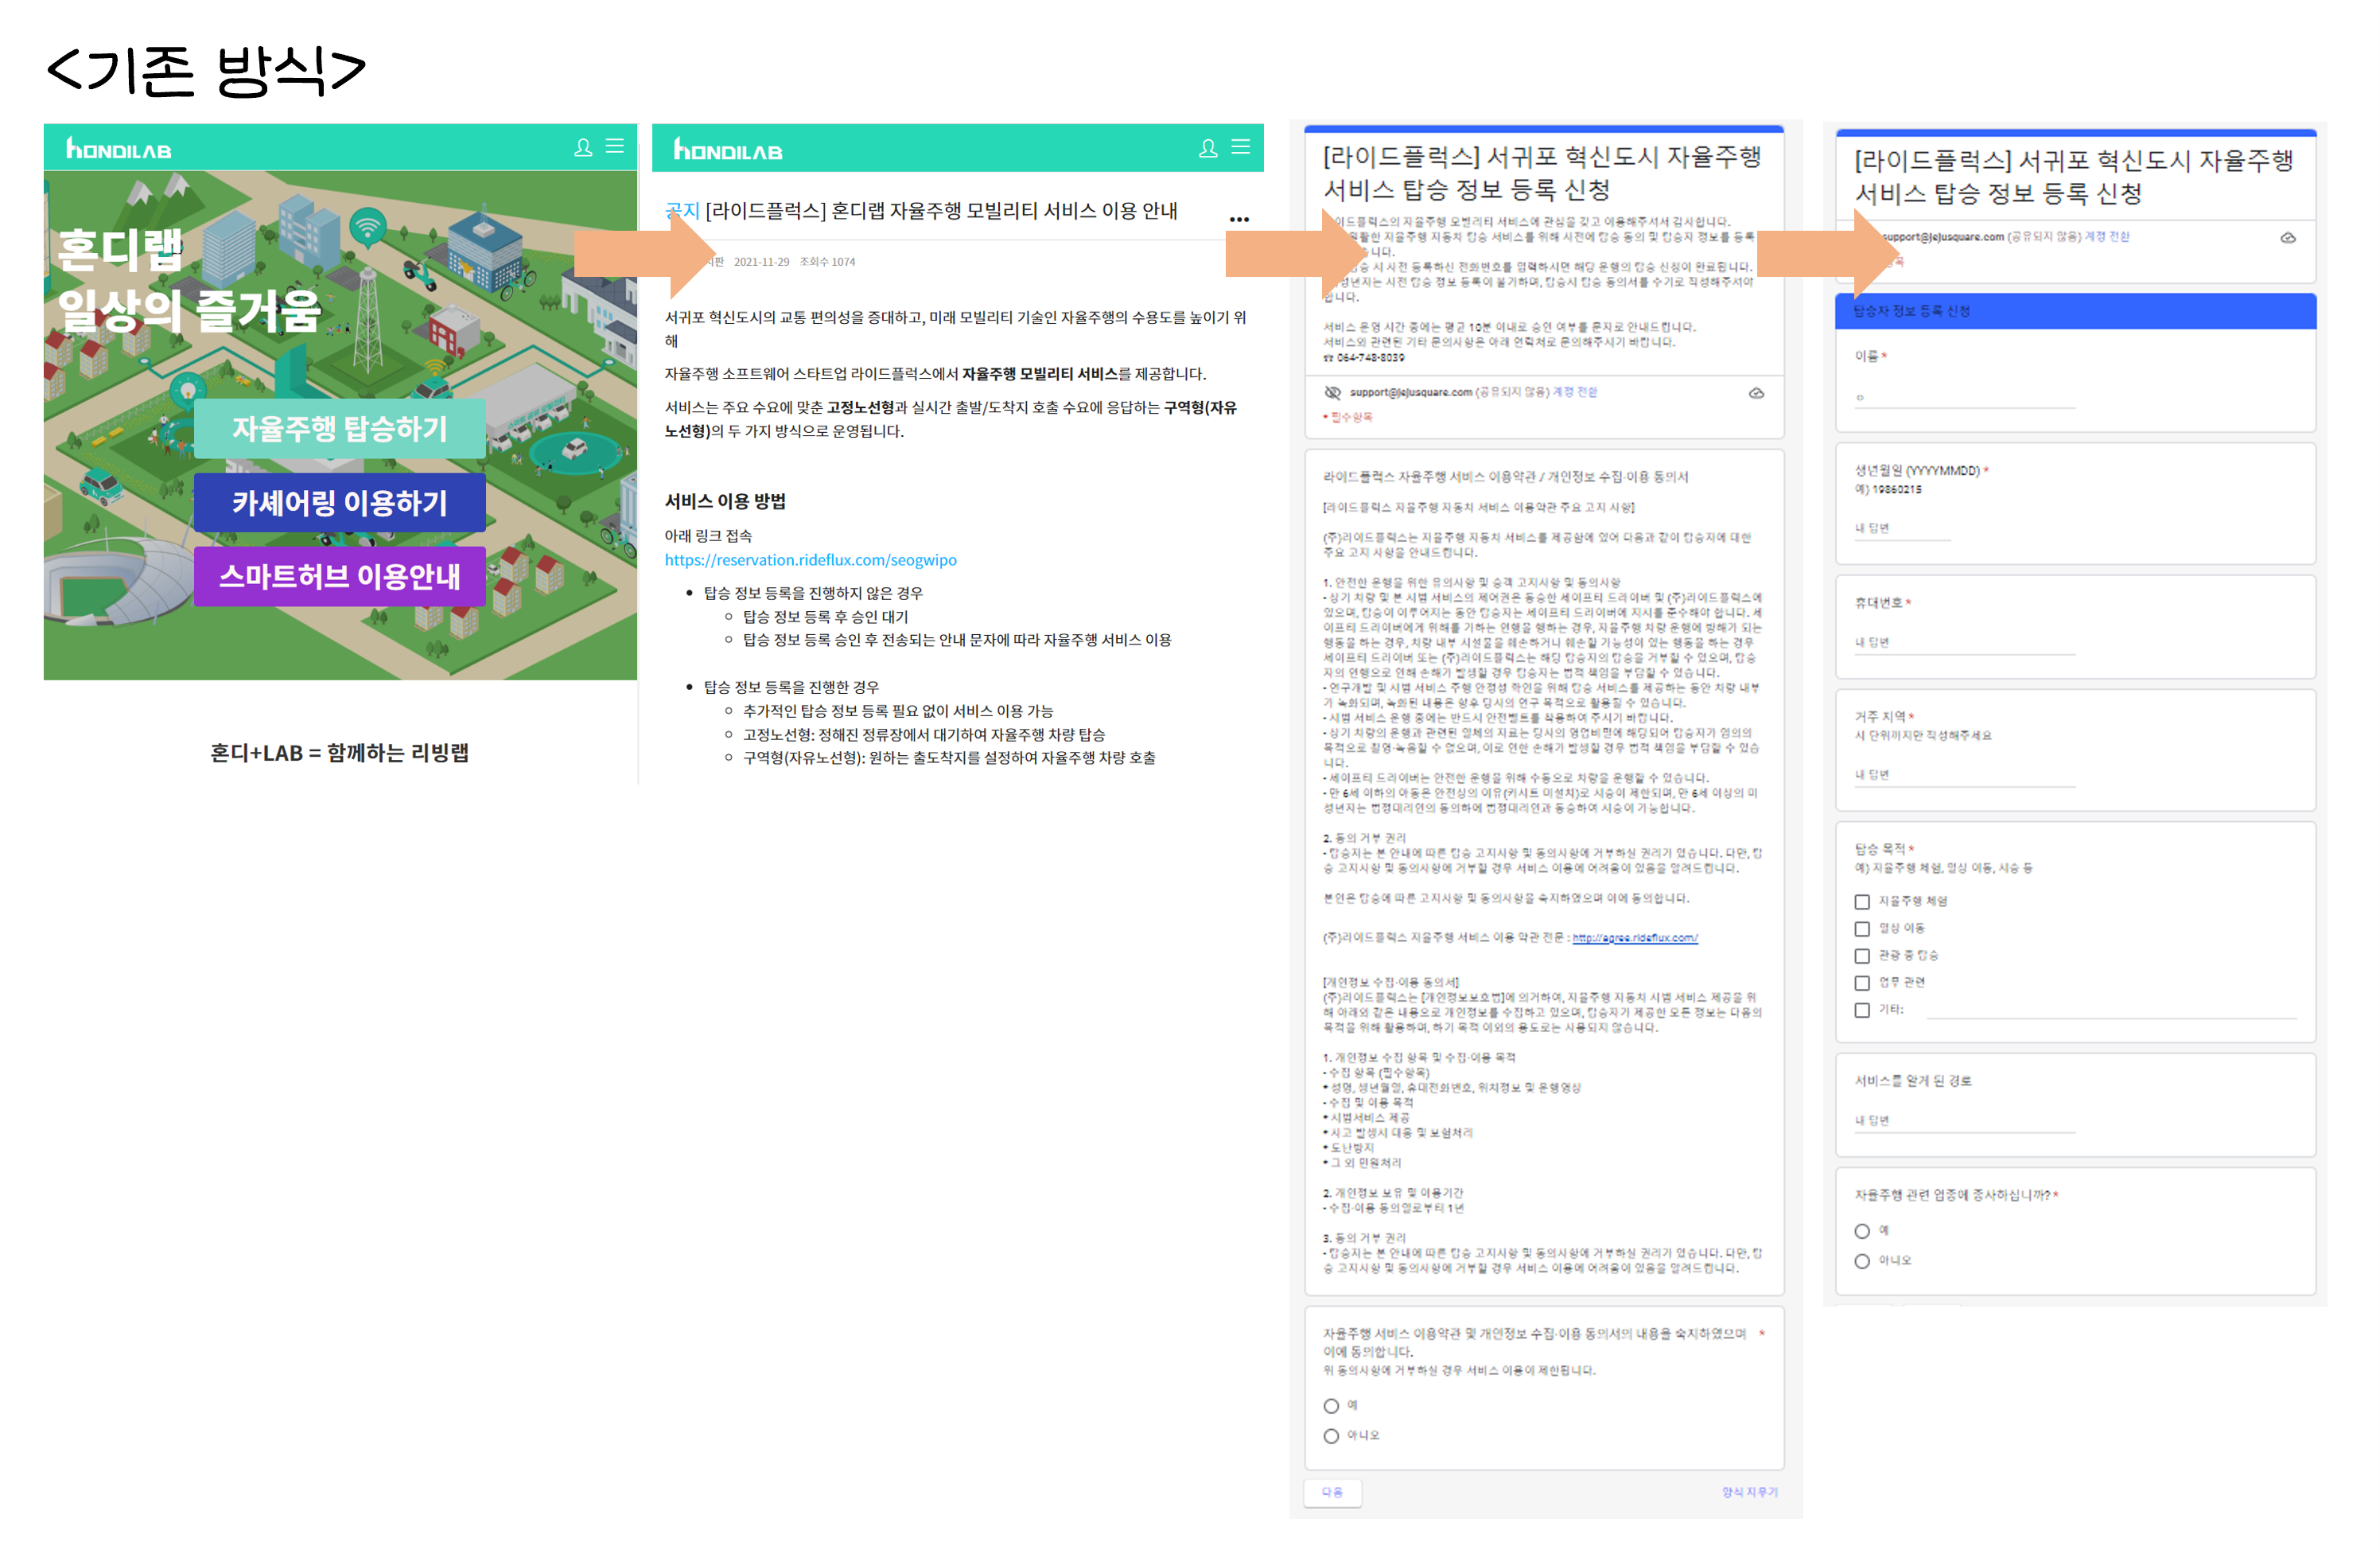Screen dimensions: 2380x1554
Task: Click the 카셰어링 이용하기 button
Action: pos(339,502)
